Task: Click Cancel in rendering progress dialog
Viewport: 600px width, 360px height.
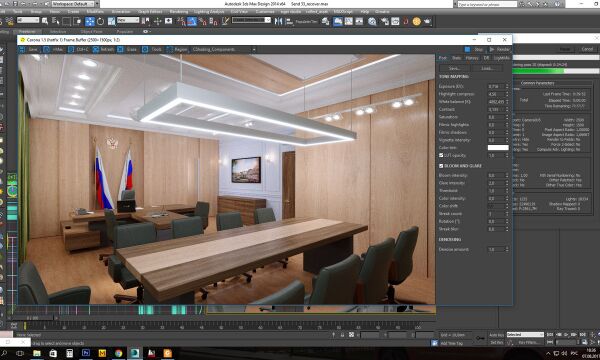Action: [587, 49]
